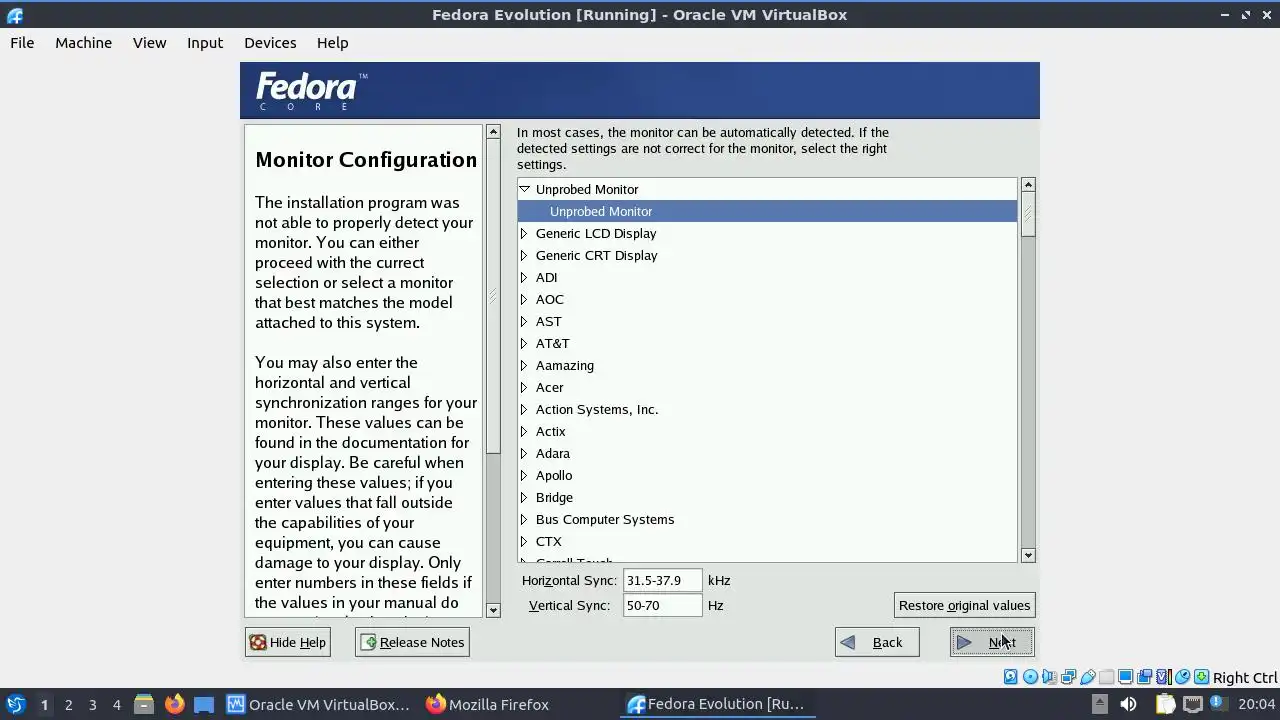Click the USB devices status icon
Screen dimensions: 1280x720
click(1088, 677)
